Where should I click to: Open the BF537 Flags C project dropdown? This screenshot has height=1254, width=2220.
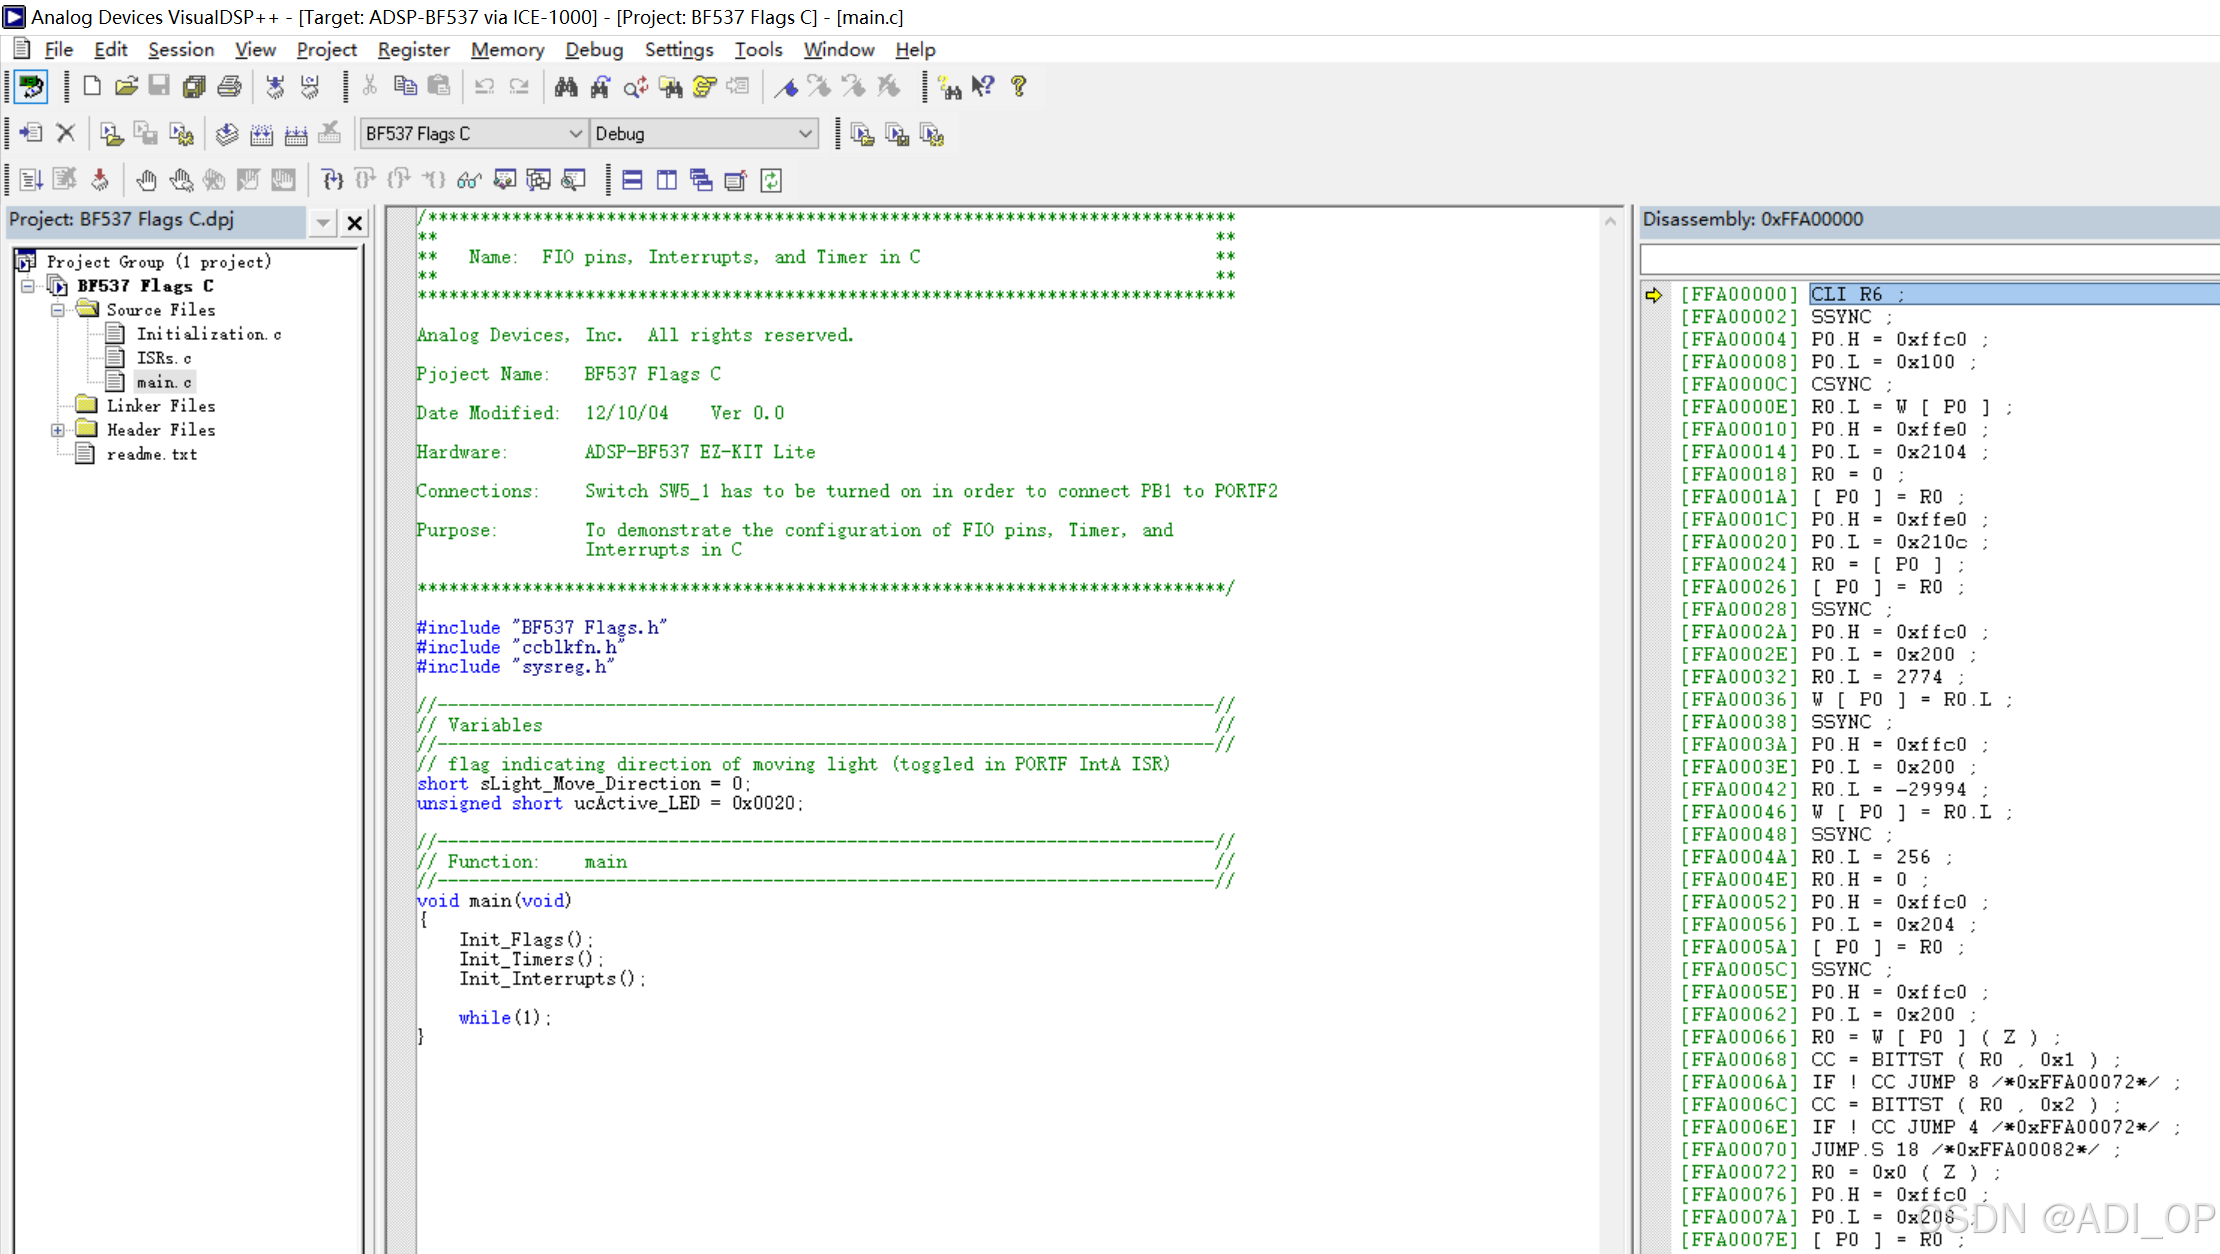[575, 133]
